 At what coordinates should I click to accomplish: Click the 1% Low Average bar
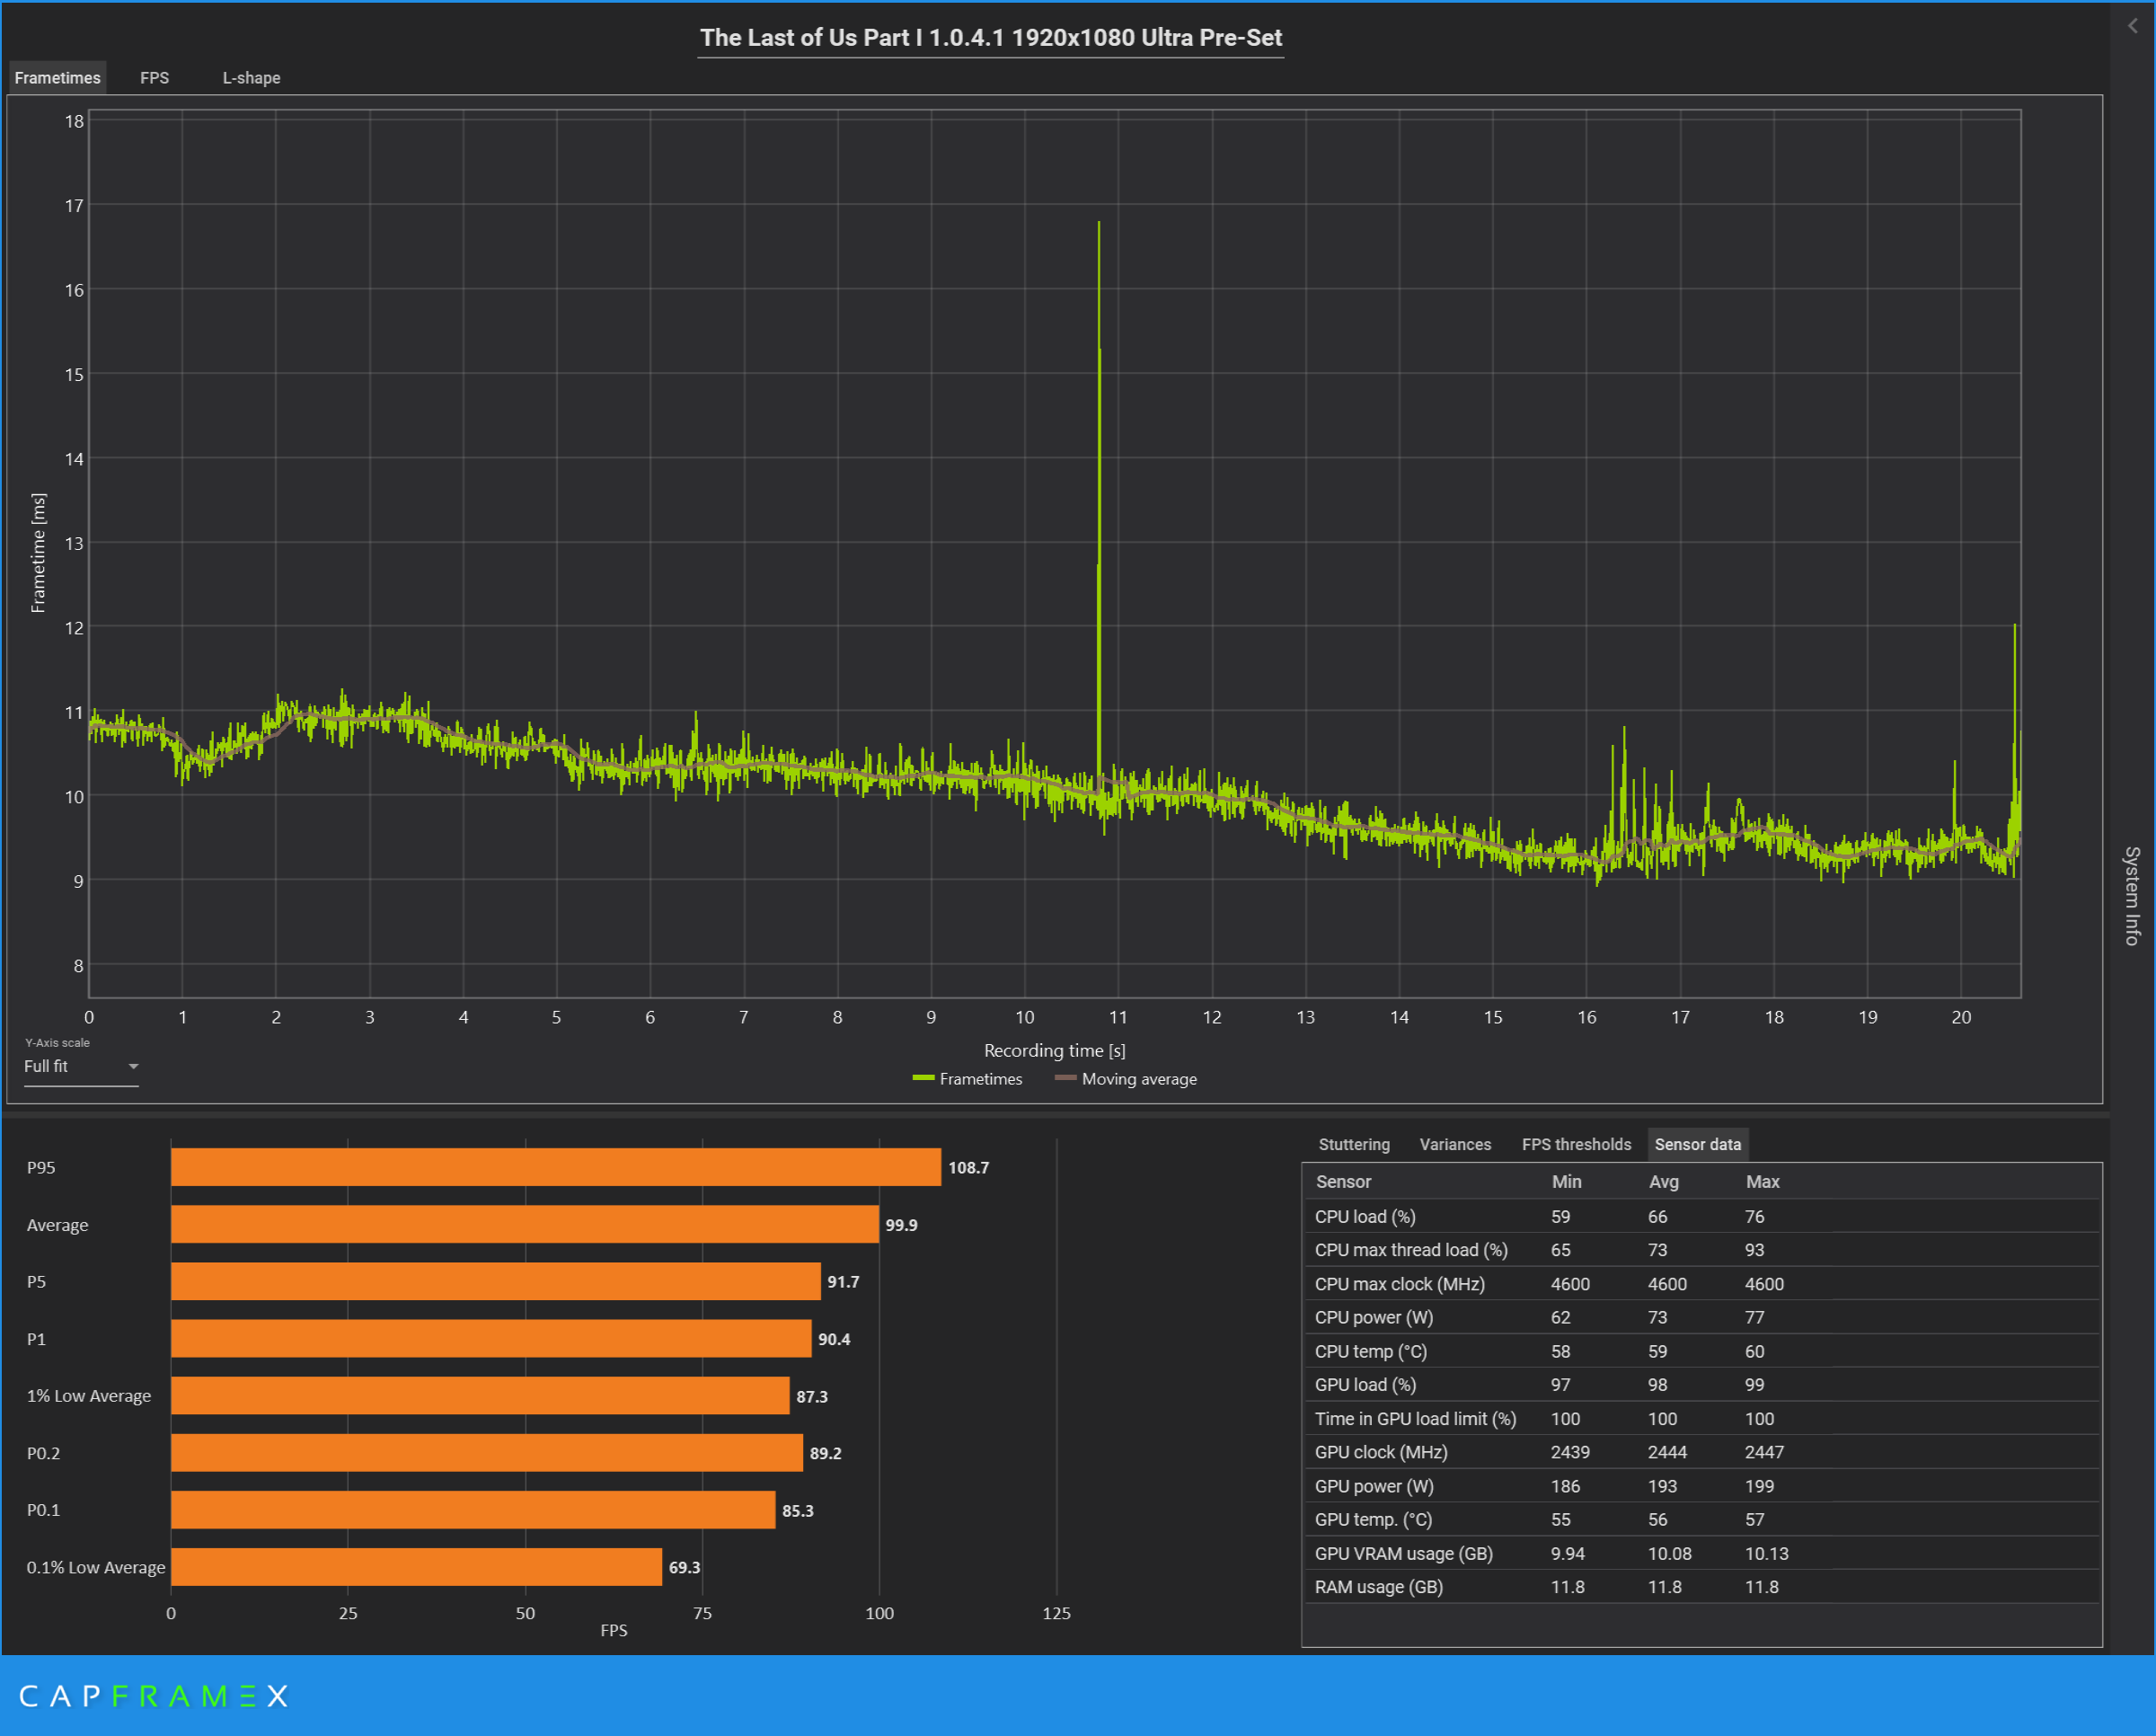coord(480,1395)
